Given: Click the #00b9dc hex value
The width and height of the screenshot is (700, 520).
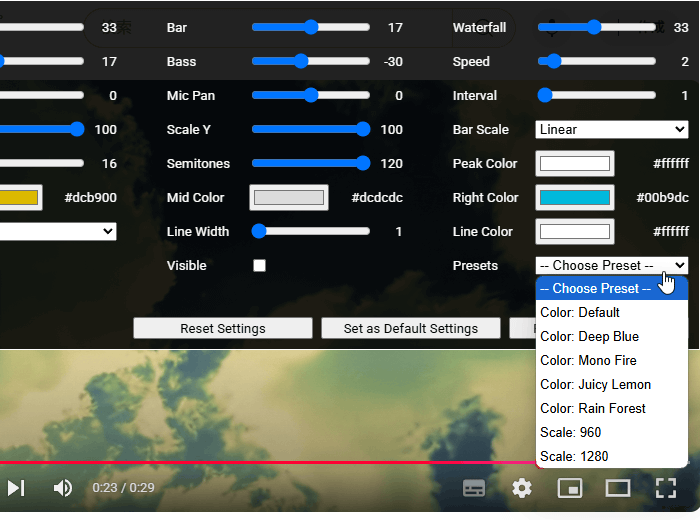Looking at the screenshot, I should click(x=662, y=197).
